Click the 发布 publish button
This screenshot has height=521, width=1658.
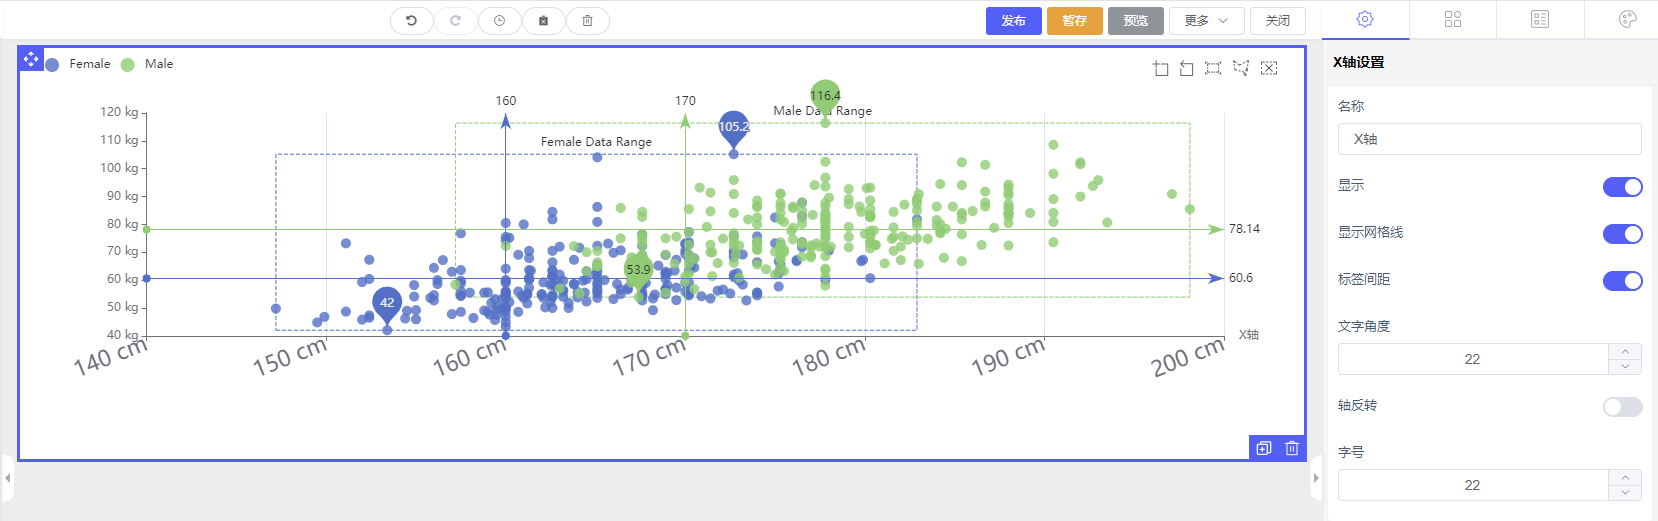click(x=1013, y=21)
